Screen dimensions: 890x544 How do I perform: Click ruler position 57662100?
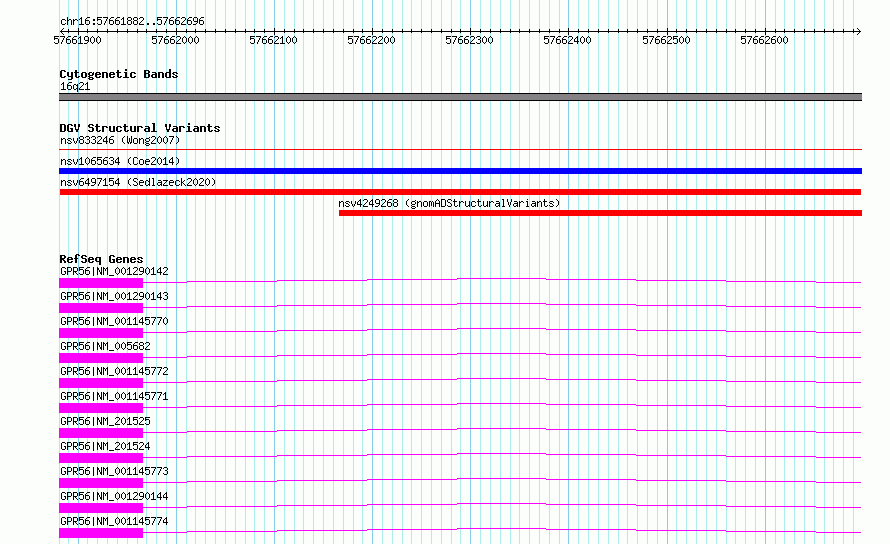click(274, 40)
